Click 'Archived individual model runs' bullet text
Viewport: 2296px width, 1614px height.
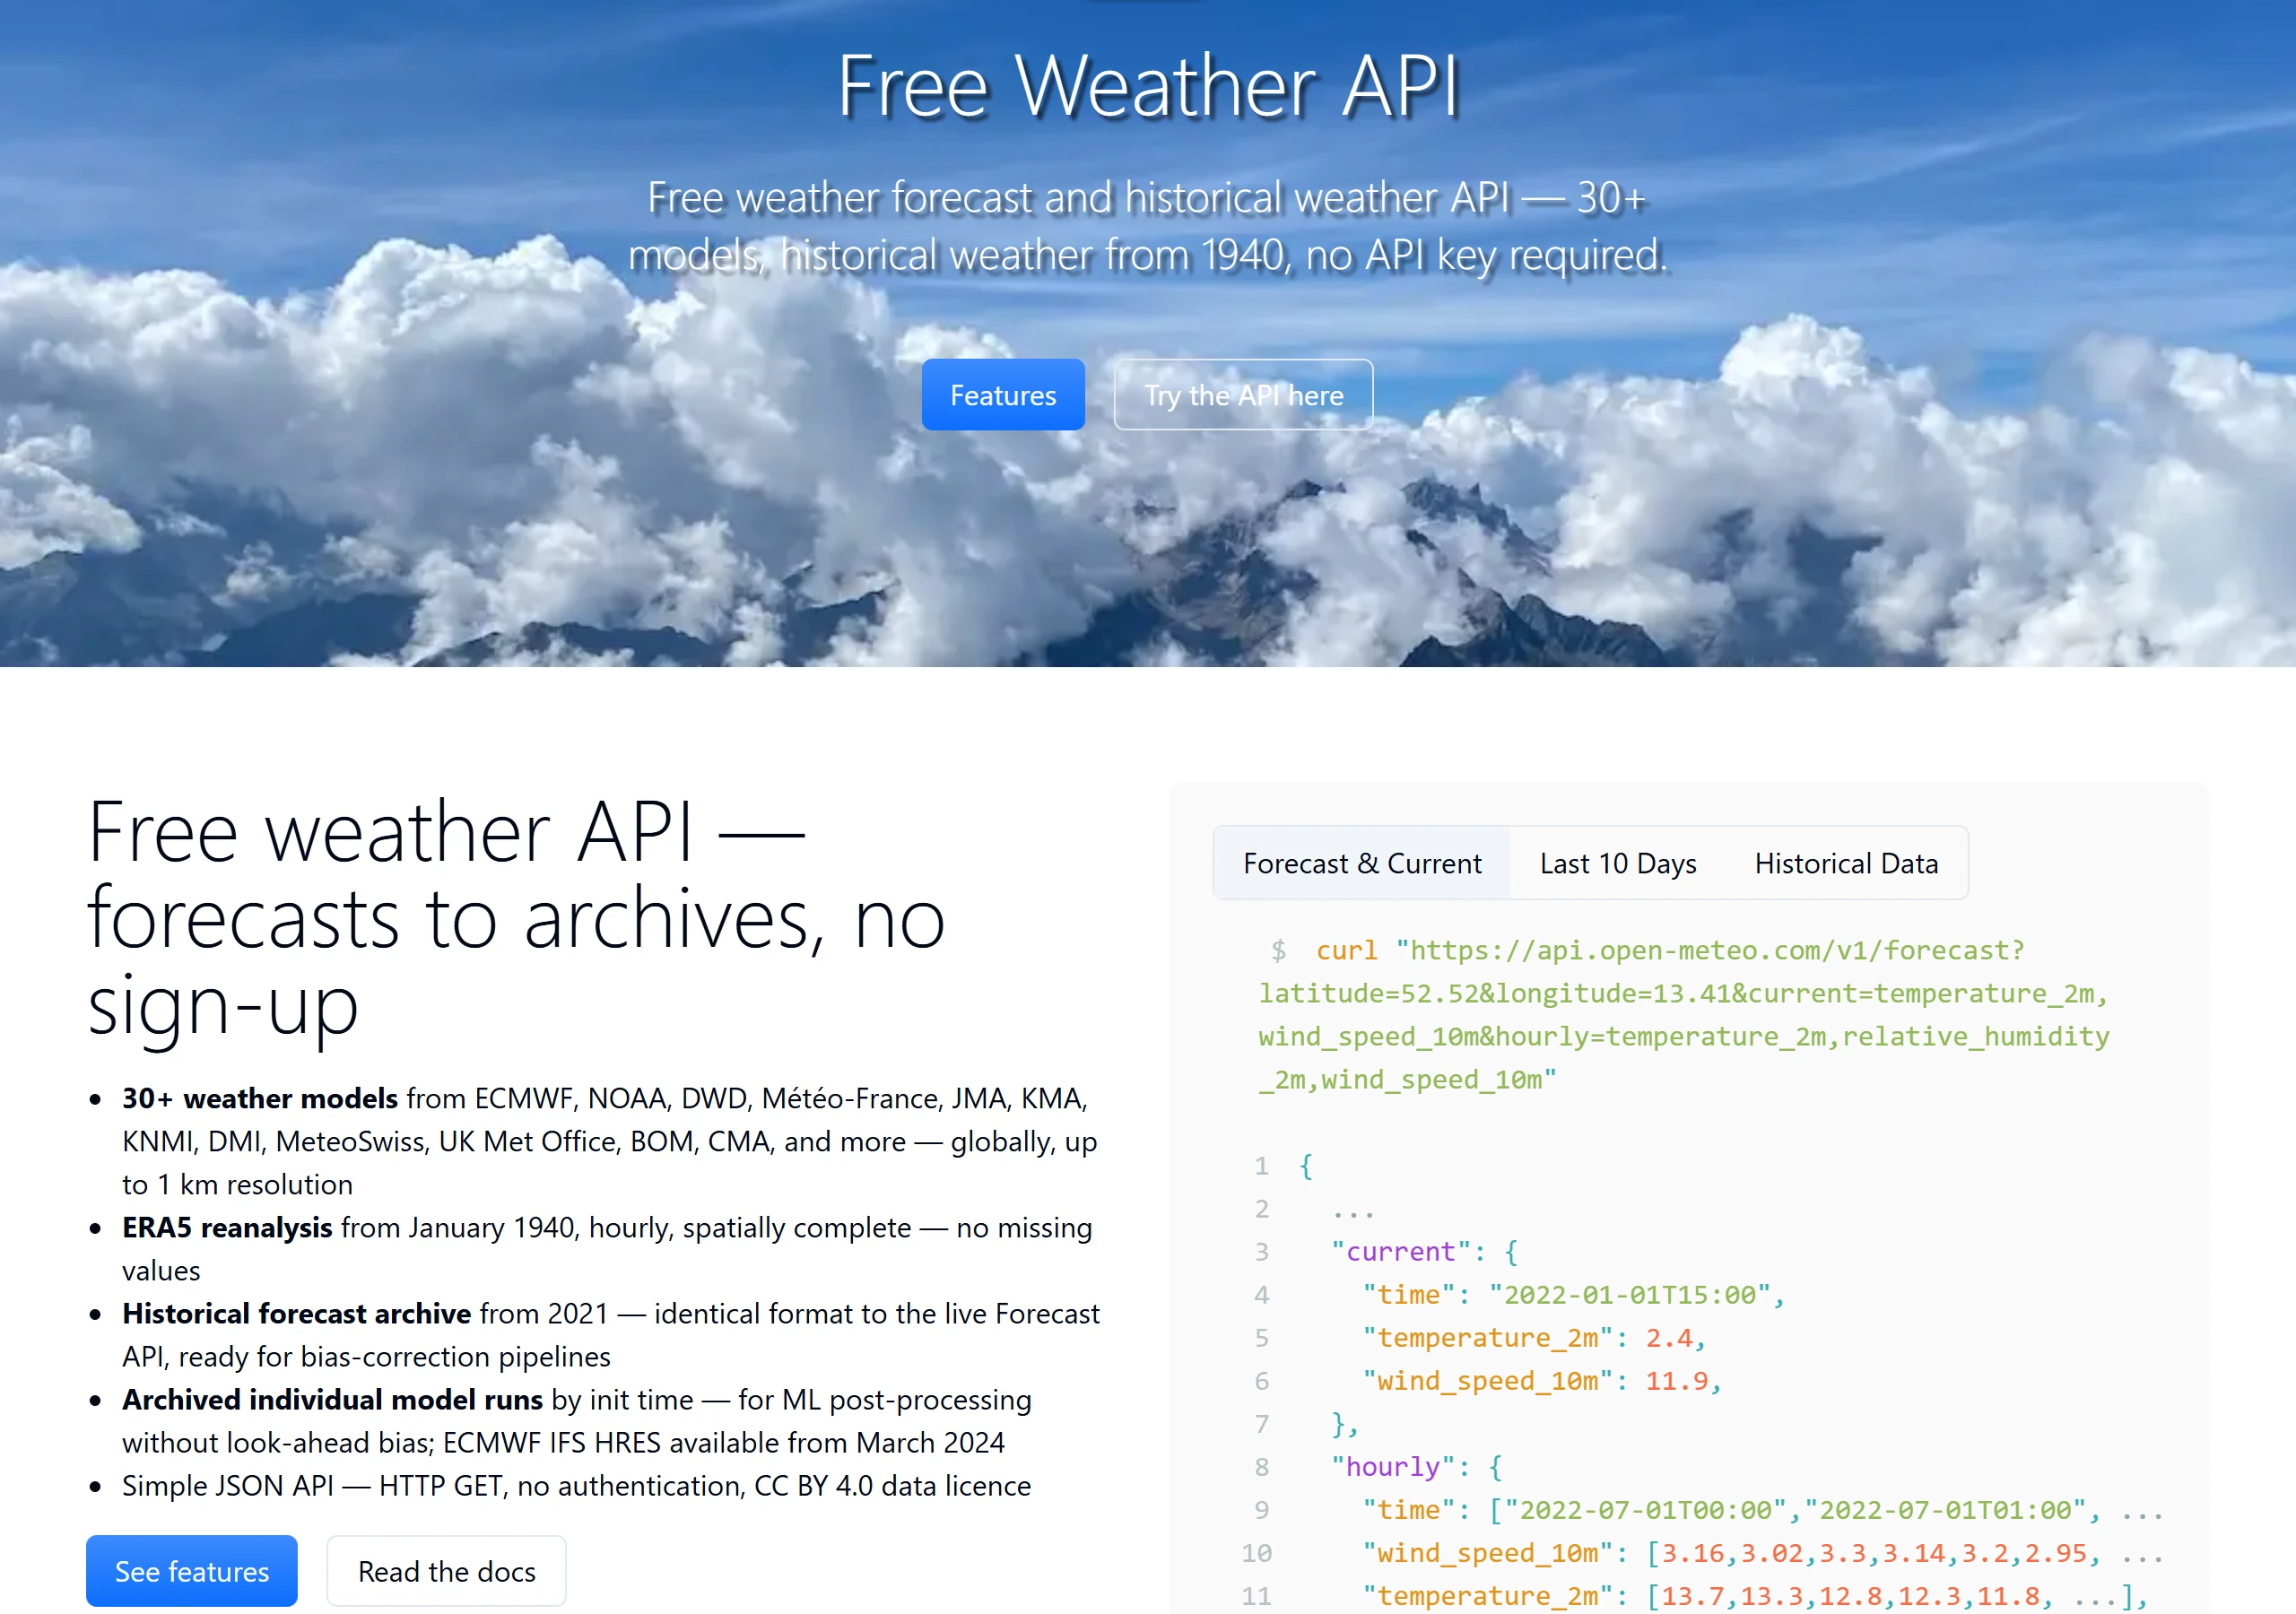[x=332, y=1399]
